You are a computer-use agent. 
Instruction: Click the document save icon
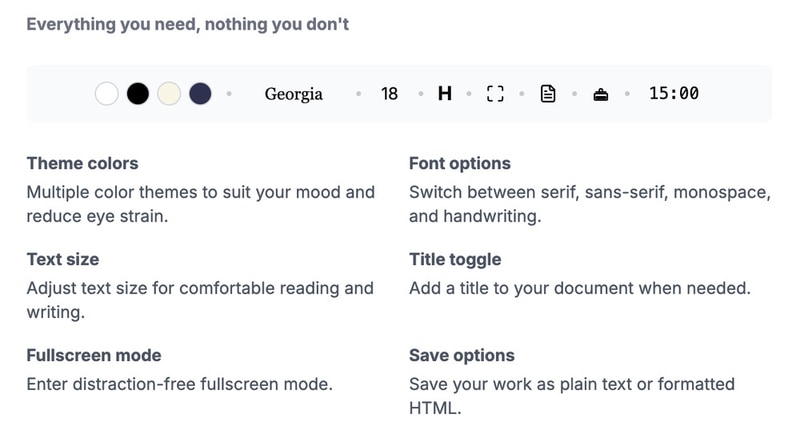548,94
